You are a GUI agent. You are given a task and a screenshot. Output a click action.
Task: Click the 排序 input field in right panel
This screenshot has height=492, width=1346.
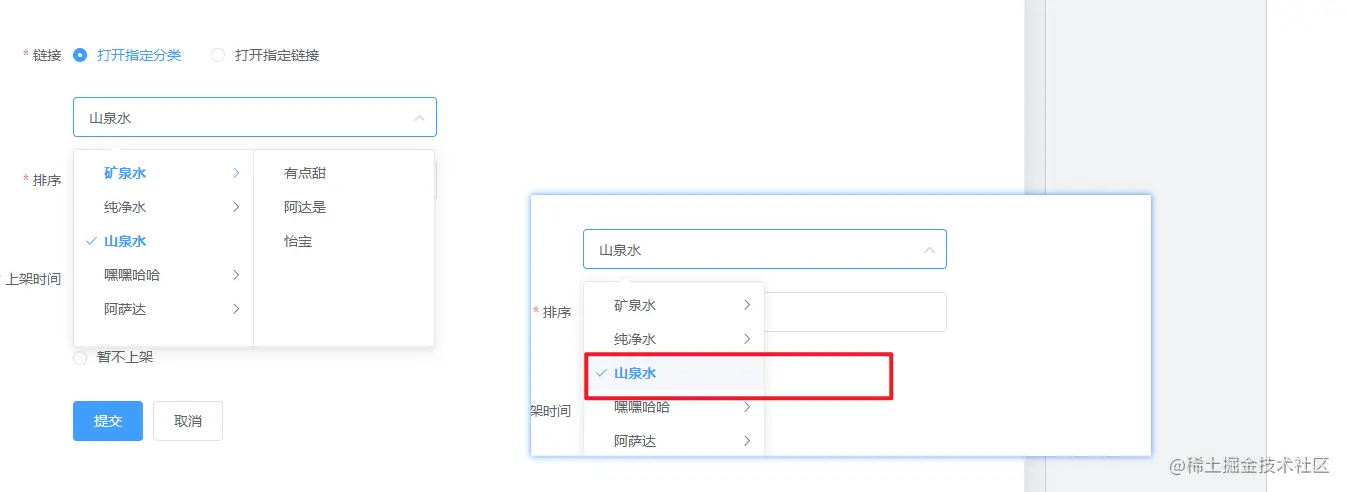(855, 312)
